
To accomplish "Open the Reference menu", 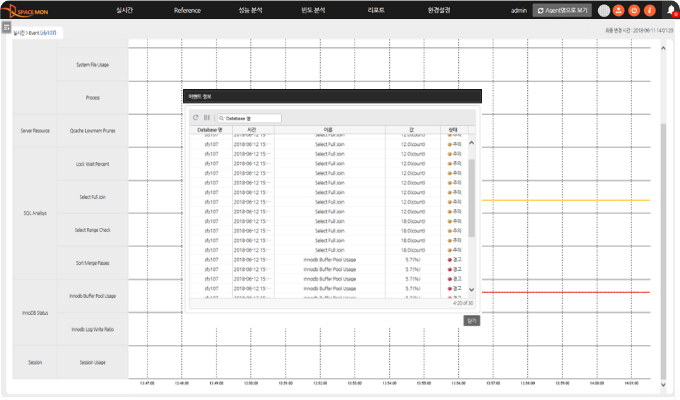I will coord(187,10).
